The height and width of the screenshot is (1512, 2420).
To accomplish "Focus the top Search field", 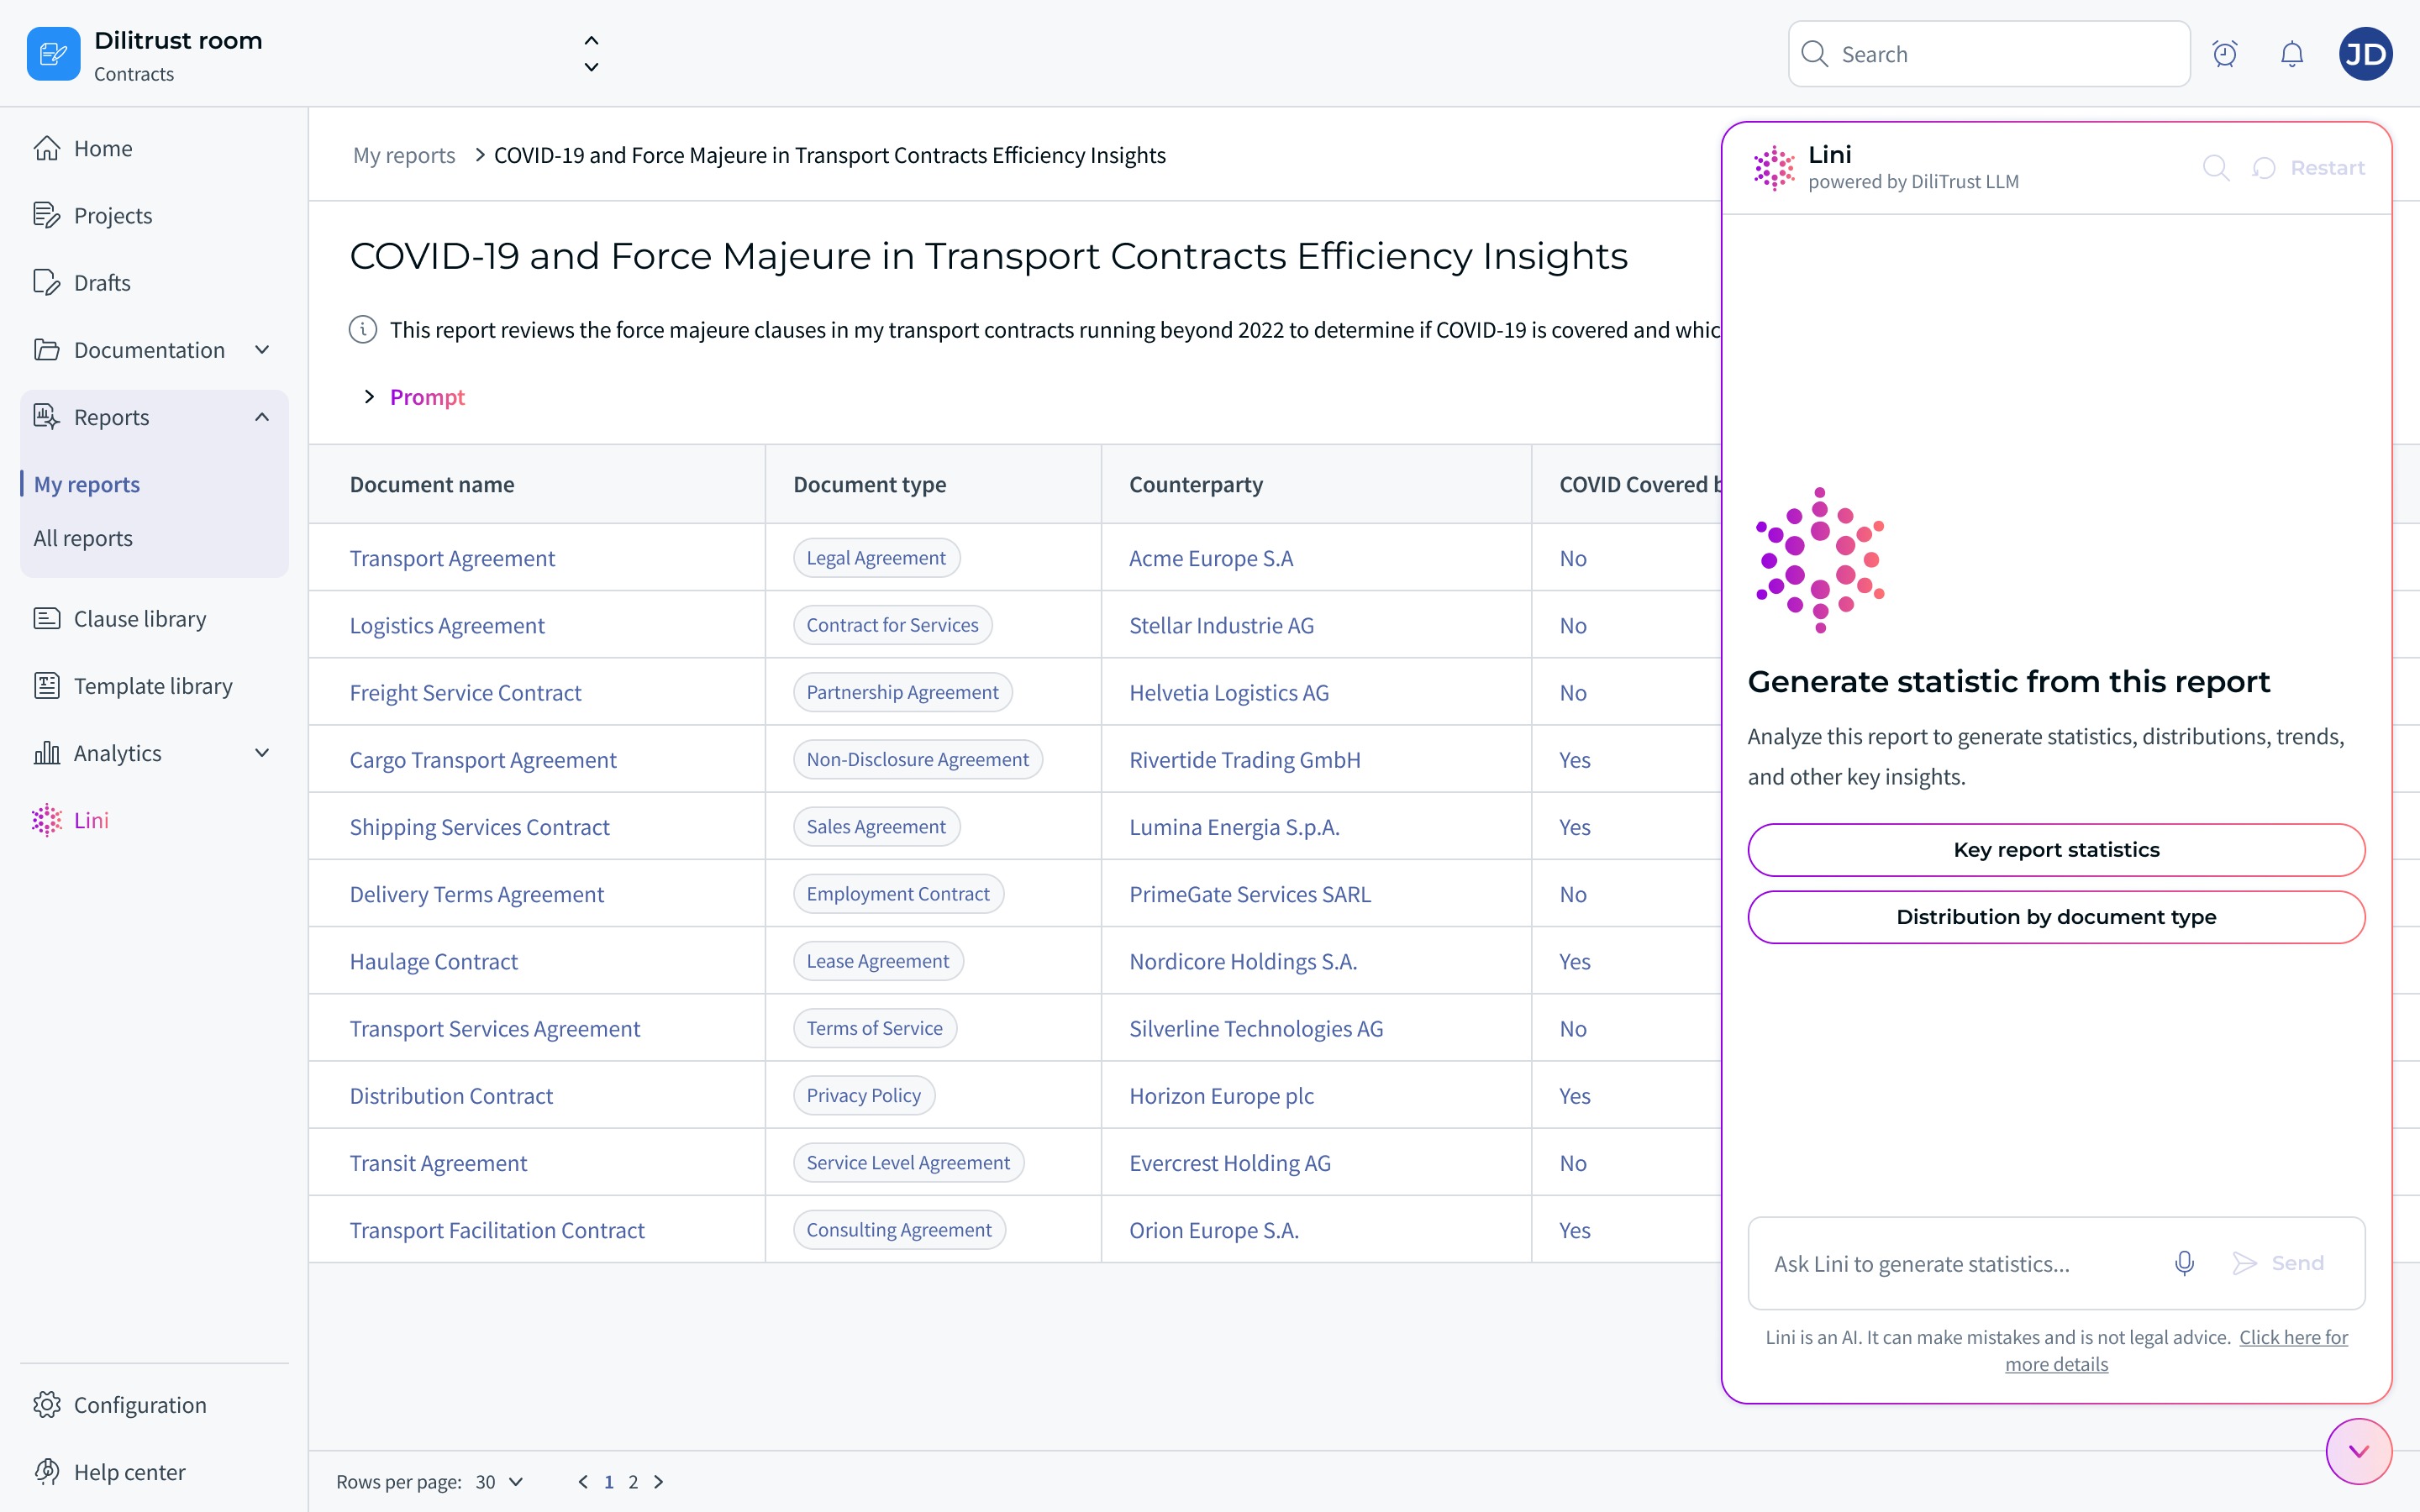I will (x=1989, y=54).
